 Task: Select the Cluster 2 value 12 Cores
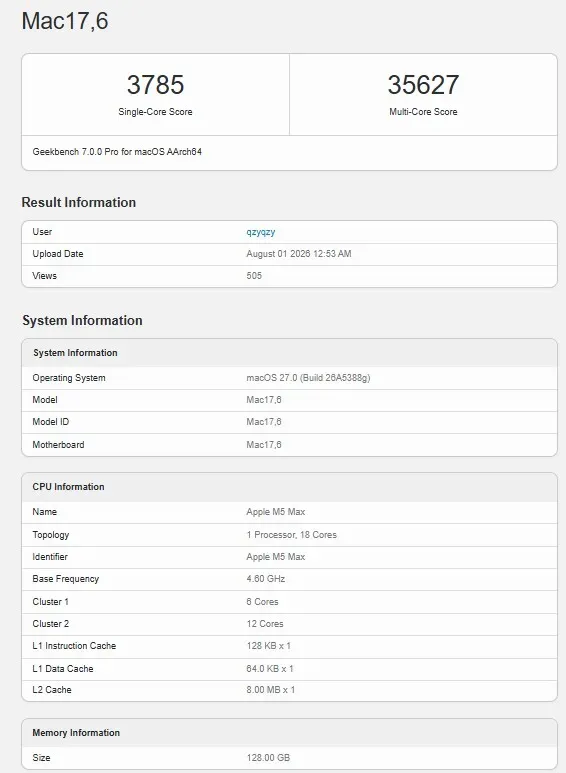click(265, 624)
